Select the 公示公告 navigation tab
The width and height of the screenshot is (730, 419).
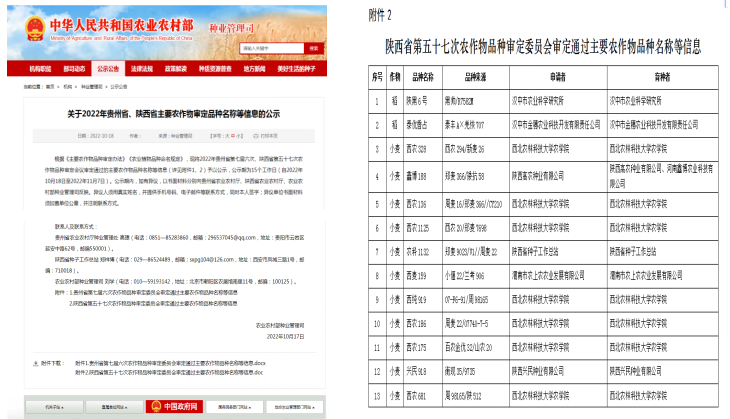(x=108, y=69)
